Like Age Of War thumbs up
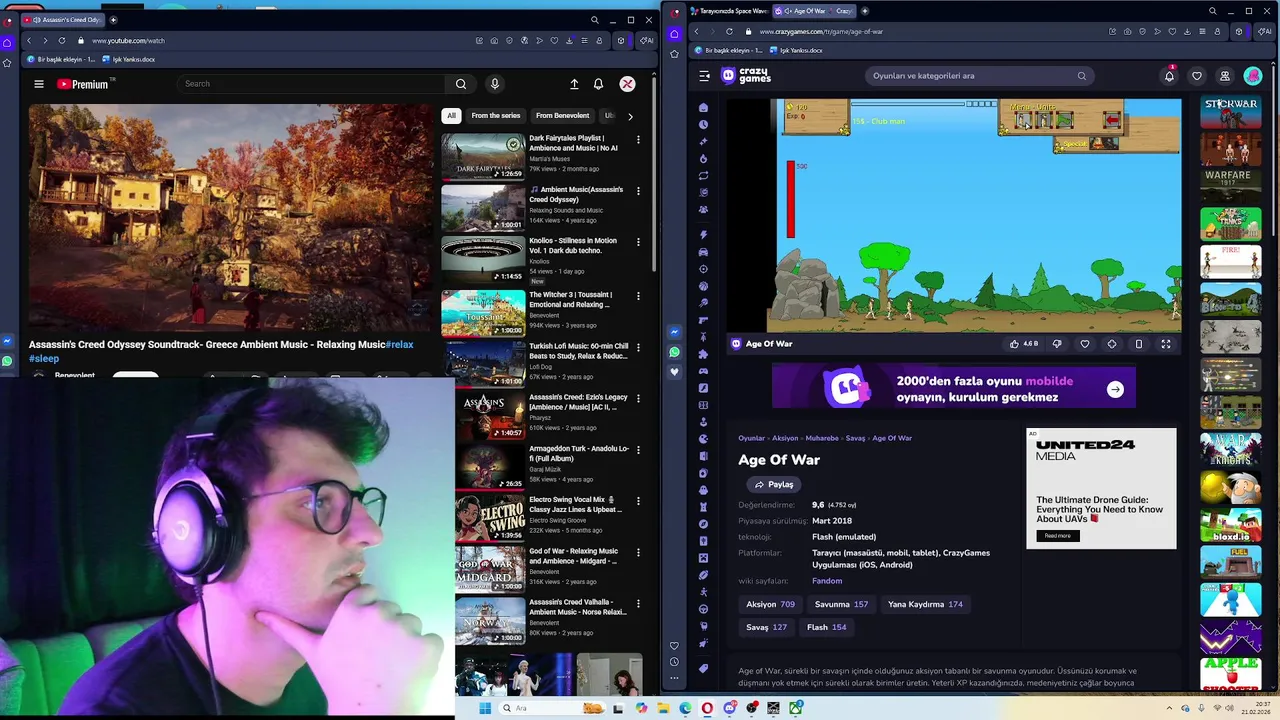Viewport: 1280px width, 720px height. (x=1023, y=344)
